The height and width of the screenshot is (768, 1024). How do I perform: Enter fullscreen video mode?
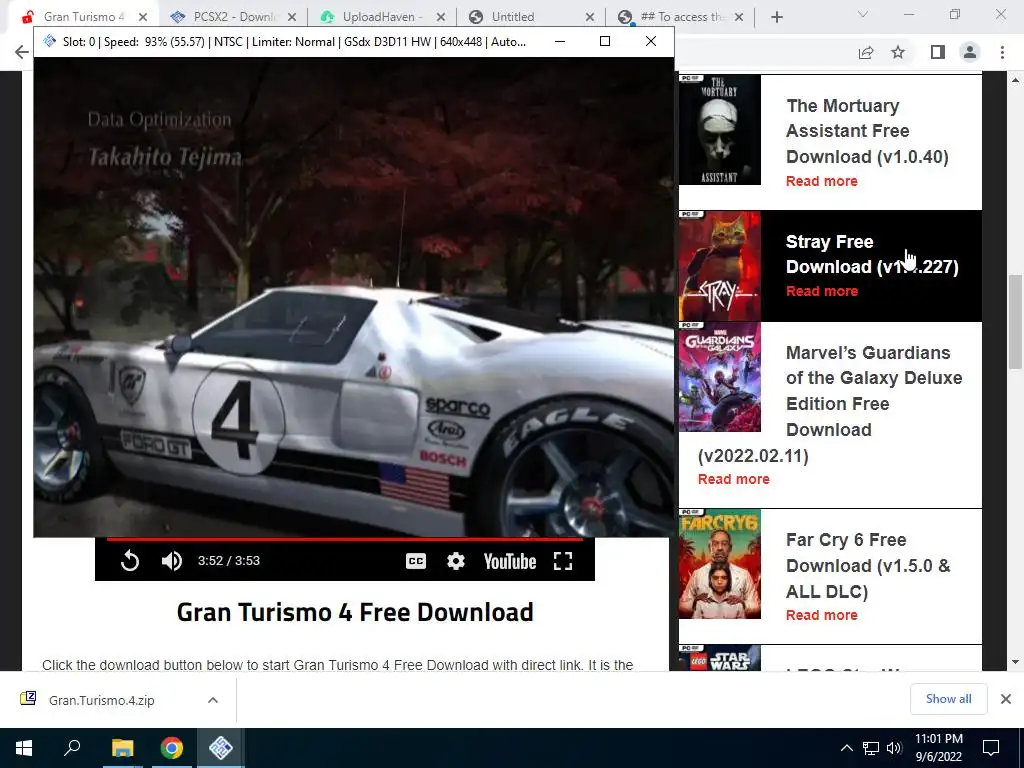click(x=563, y=561)
